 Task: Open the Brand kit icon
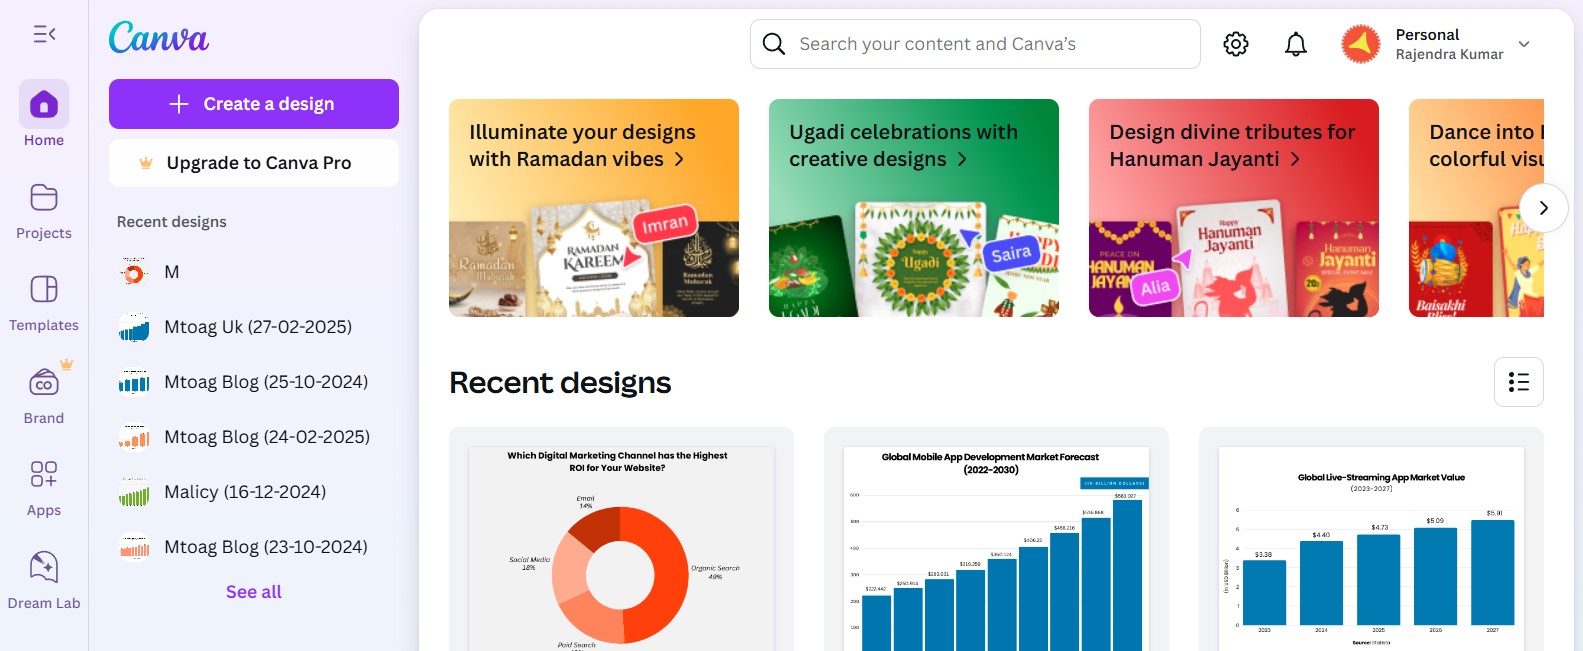(x=44, y=383)
